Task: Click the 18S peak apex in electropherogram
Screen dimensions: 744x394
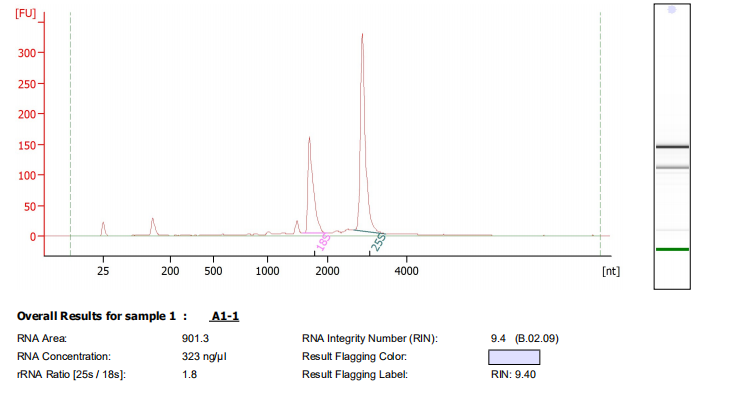Action: pyautogui.click(x=309, y=138)
